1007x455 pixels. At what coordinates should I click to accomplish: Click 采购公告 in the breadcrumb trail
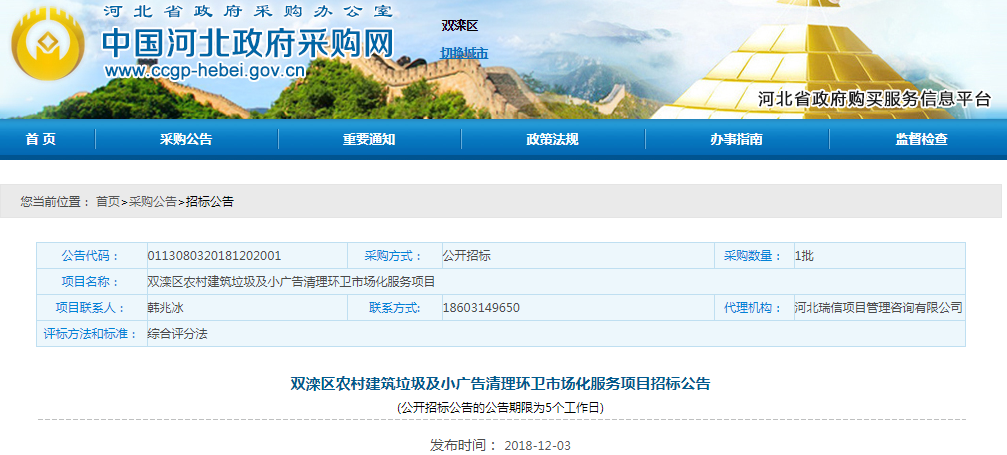click(153, 201)
